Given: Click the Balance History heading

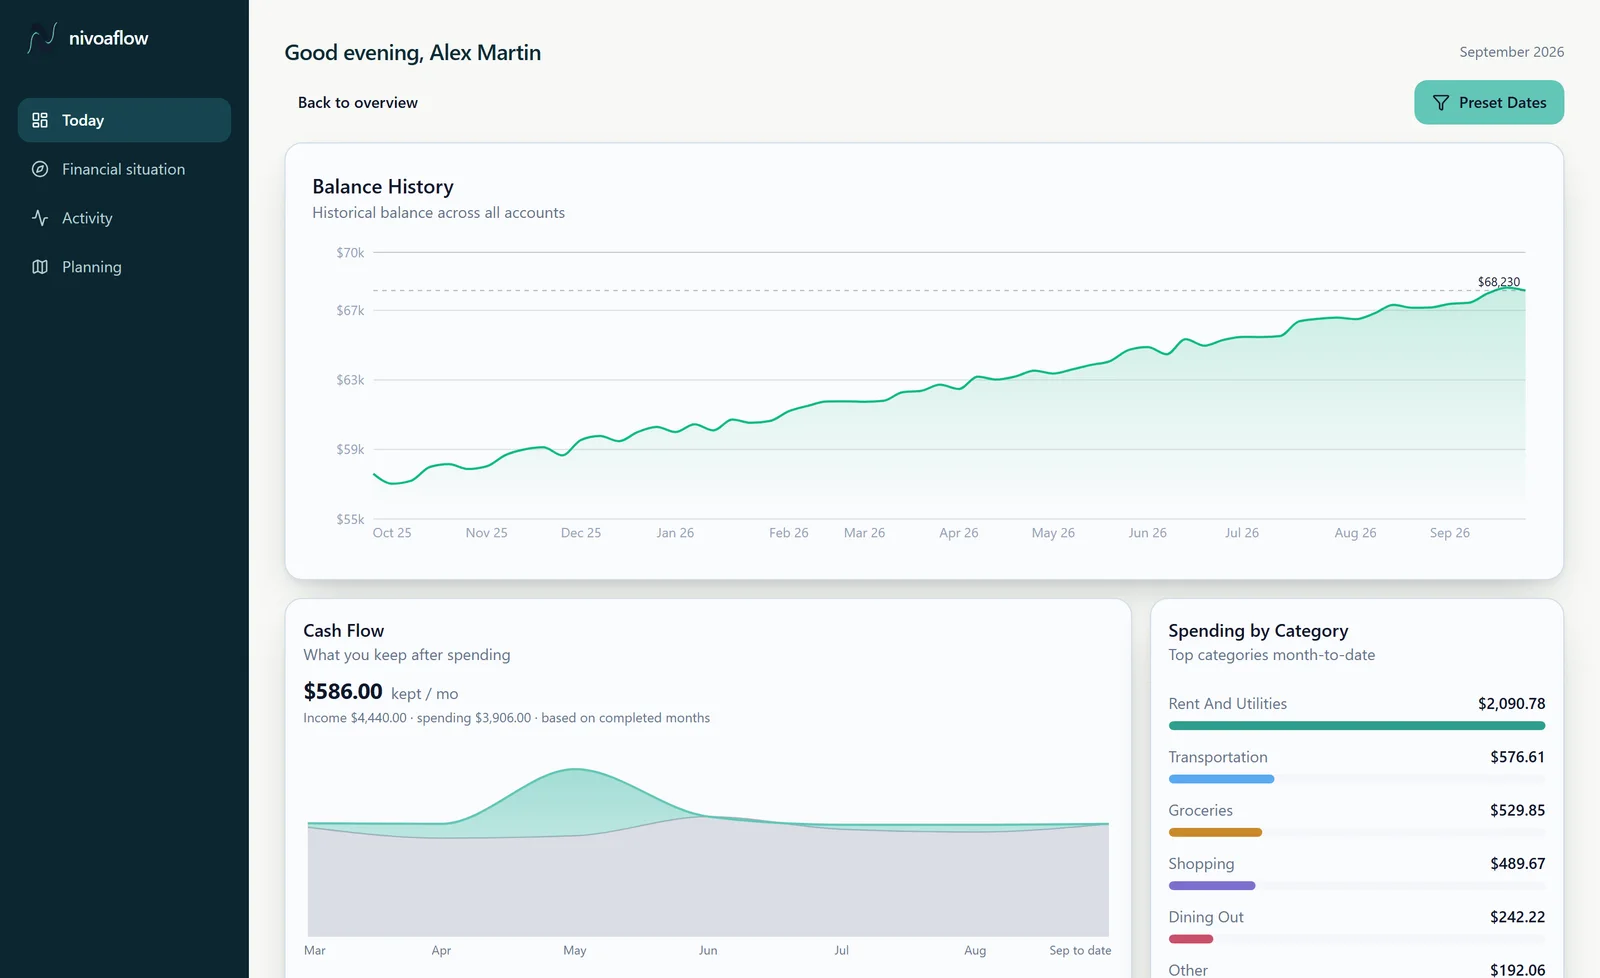Looking at the screenshot, I should [x=383, y=187].
